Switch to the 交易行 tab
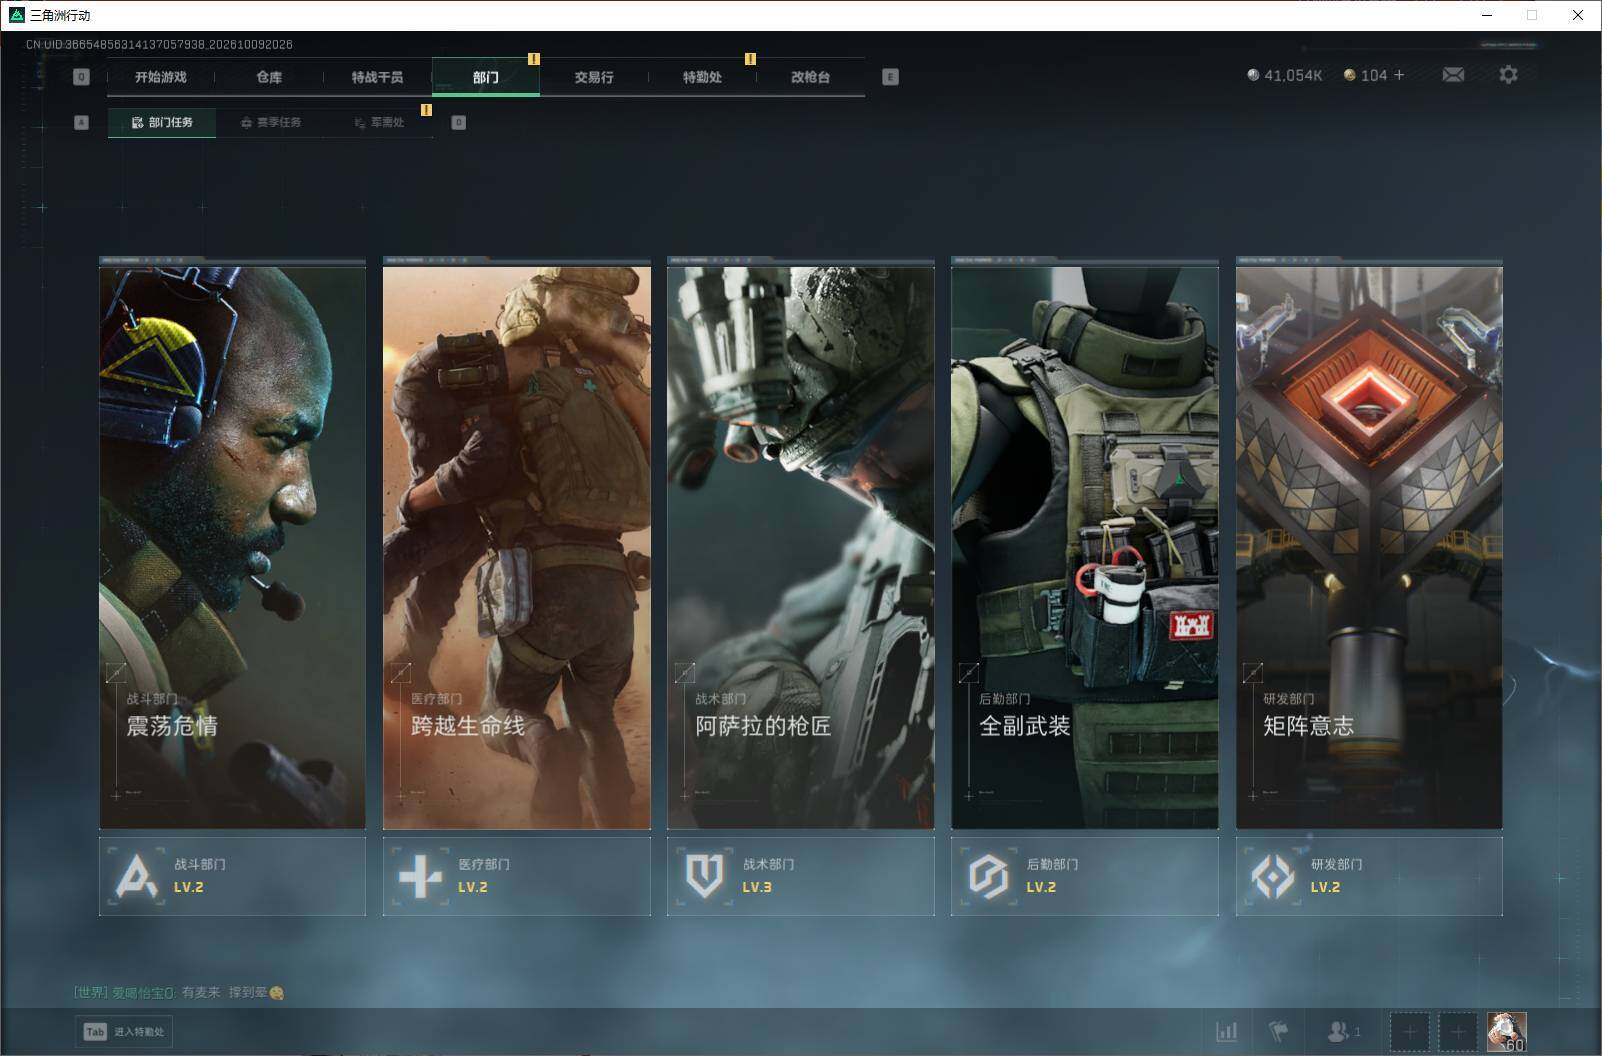Image resolution: width=1602 pixels, height=1056 pixels. click(x=594, y=77)
